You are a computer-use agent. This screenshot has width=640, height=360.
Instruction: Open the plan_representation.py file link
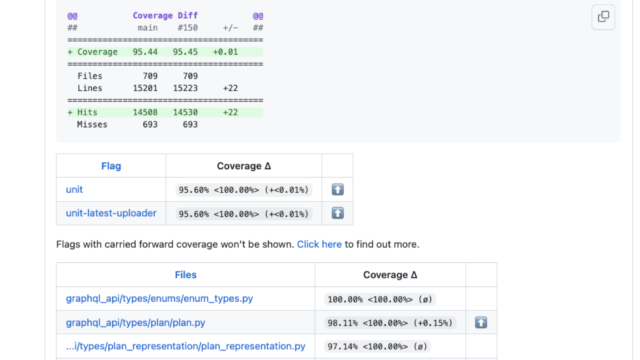[186, 346]
